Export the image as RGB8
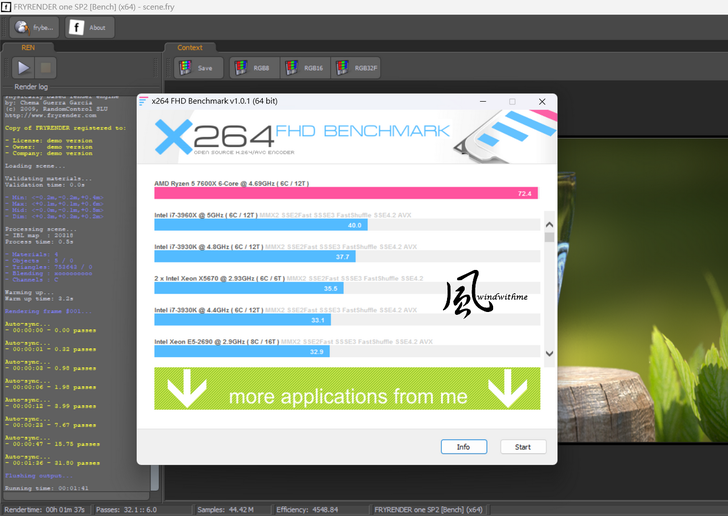This screenshot has width=728, height=516. tap(252, 68)
